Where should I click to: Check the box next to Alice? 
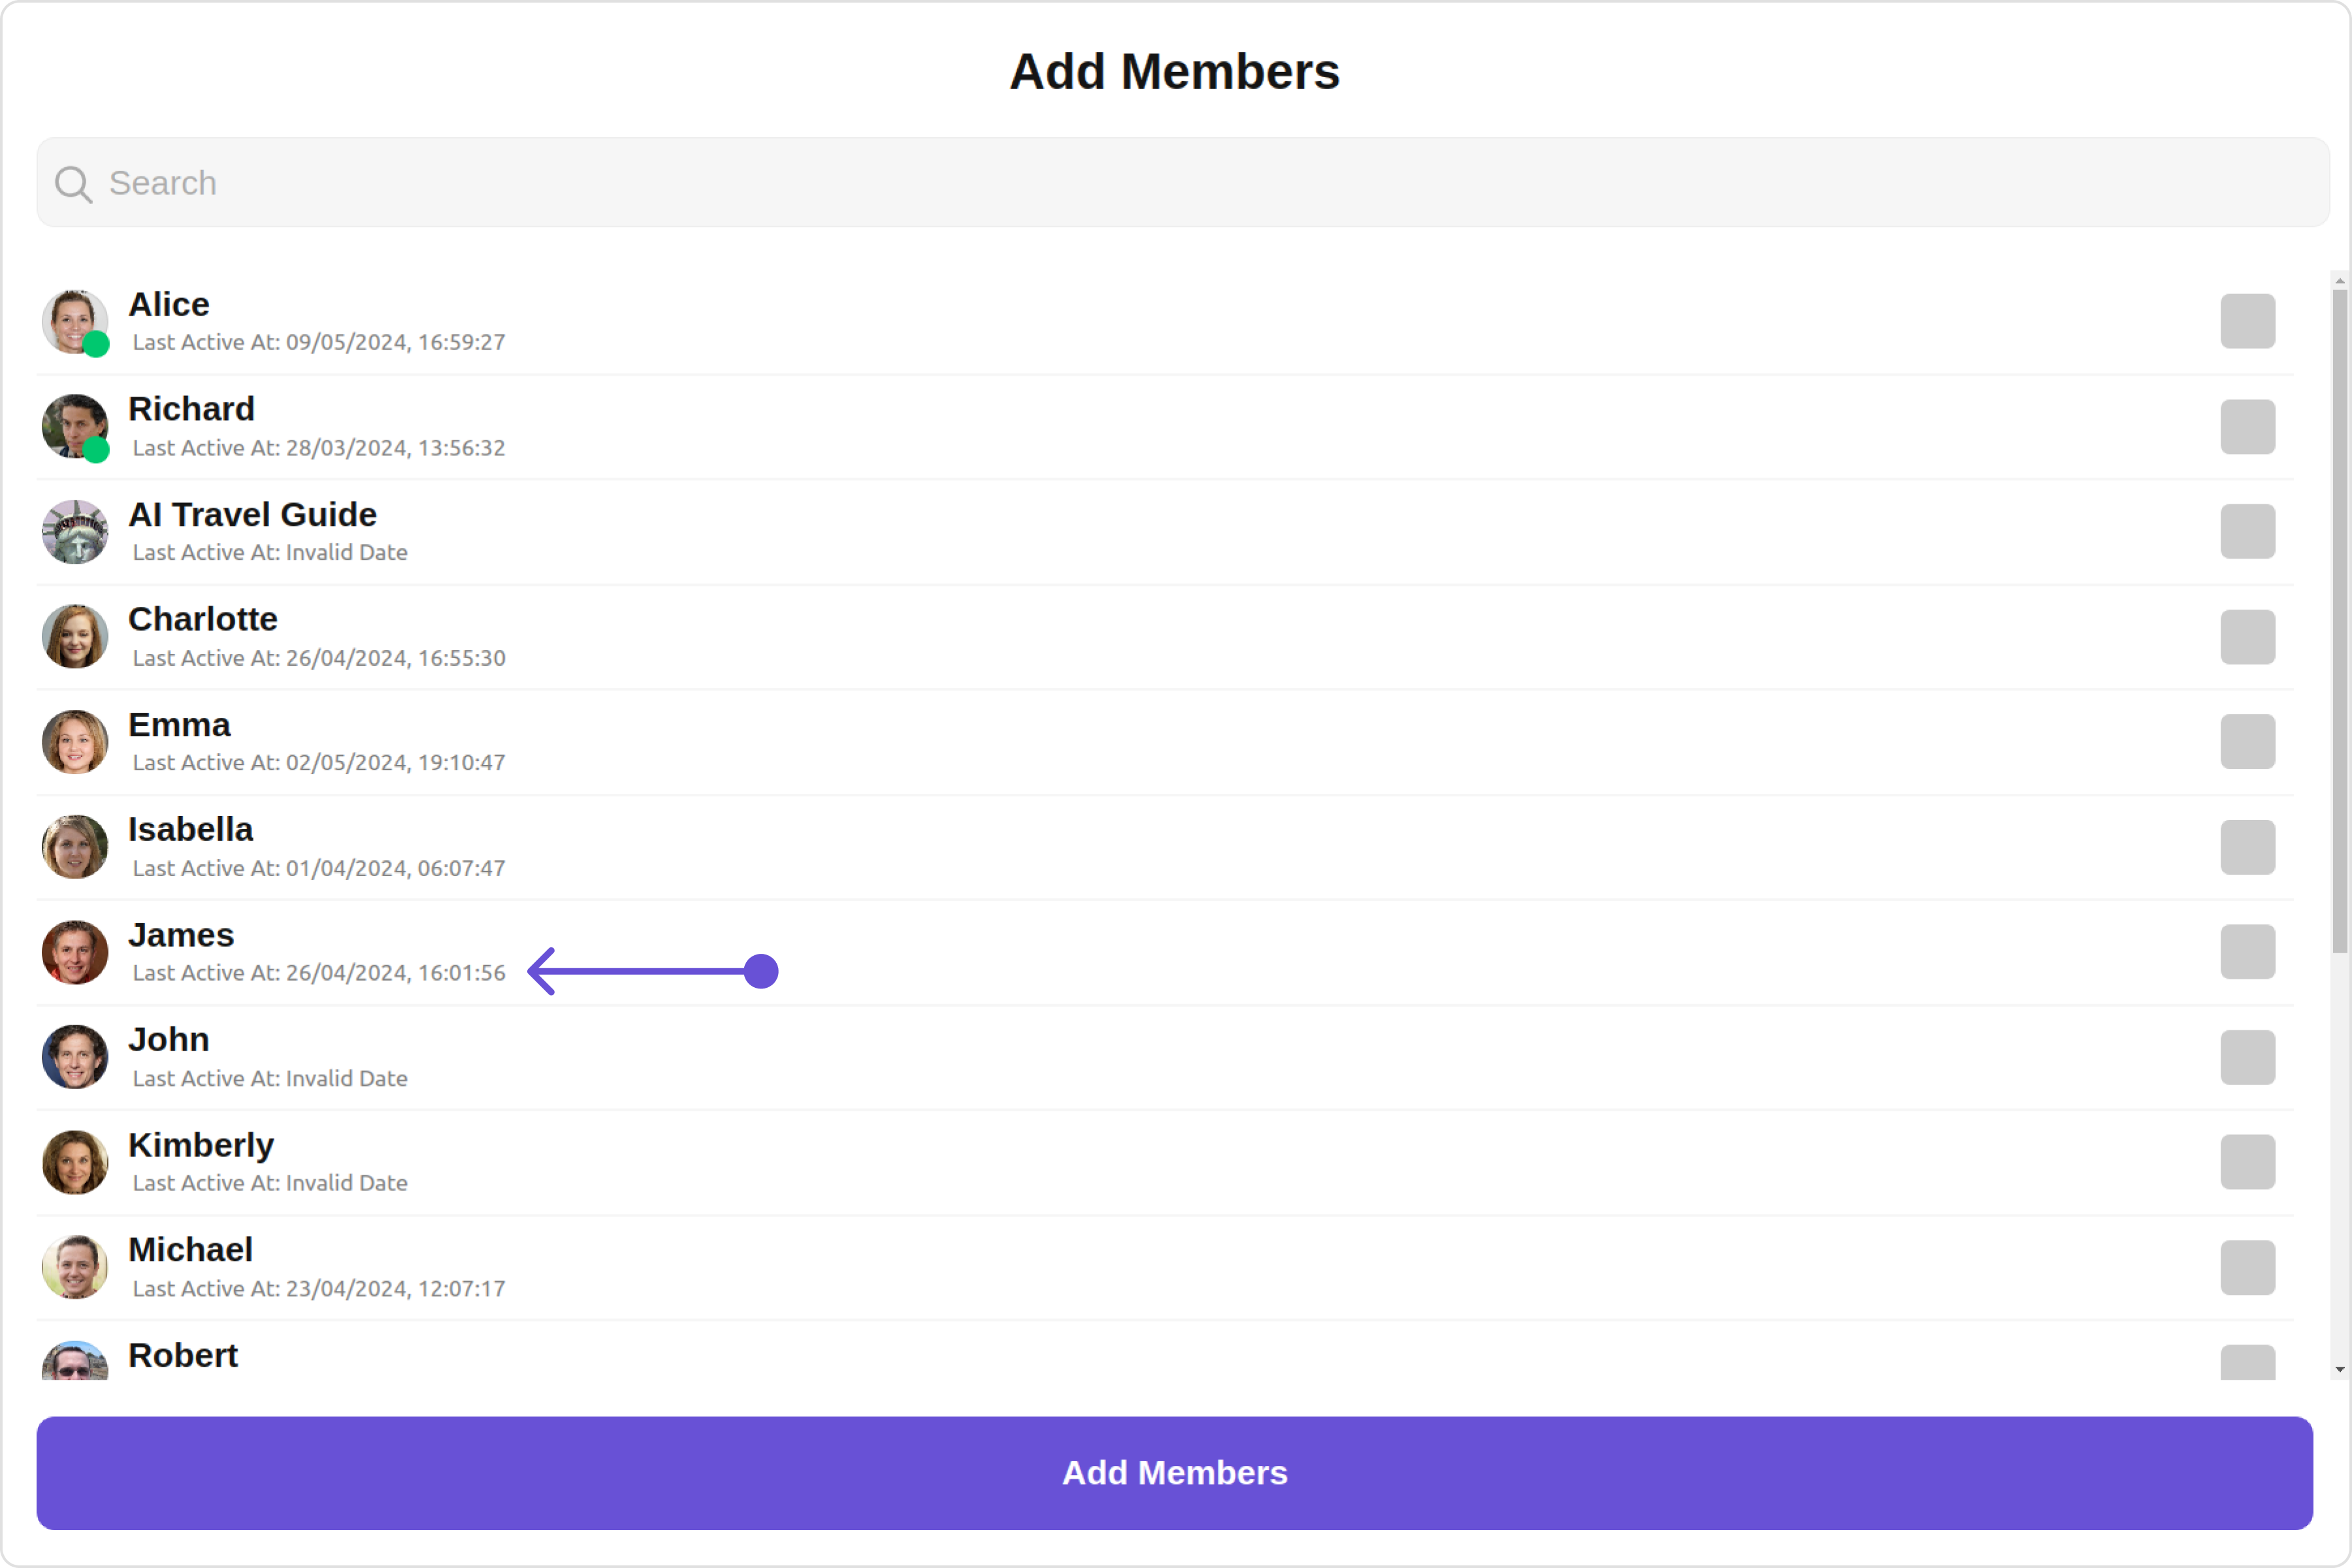click(x=2247, y=321)
